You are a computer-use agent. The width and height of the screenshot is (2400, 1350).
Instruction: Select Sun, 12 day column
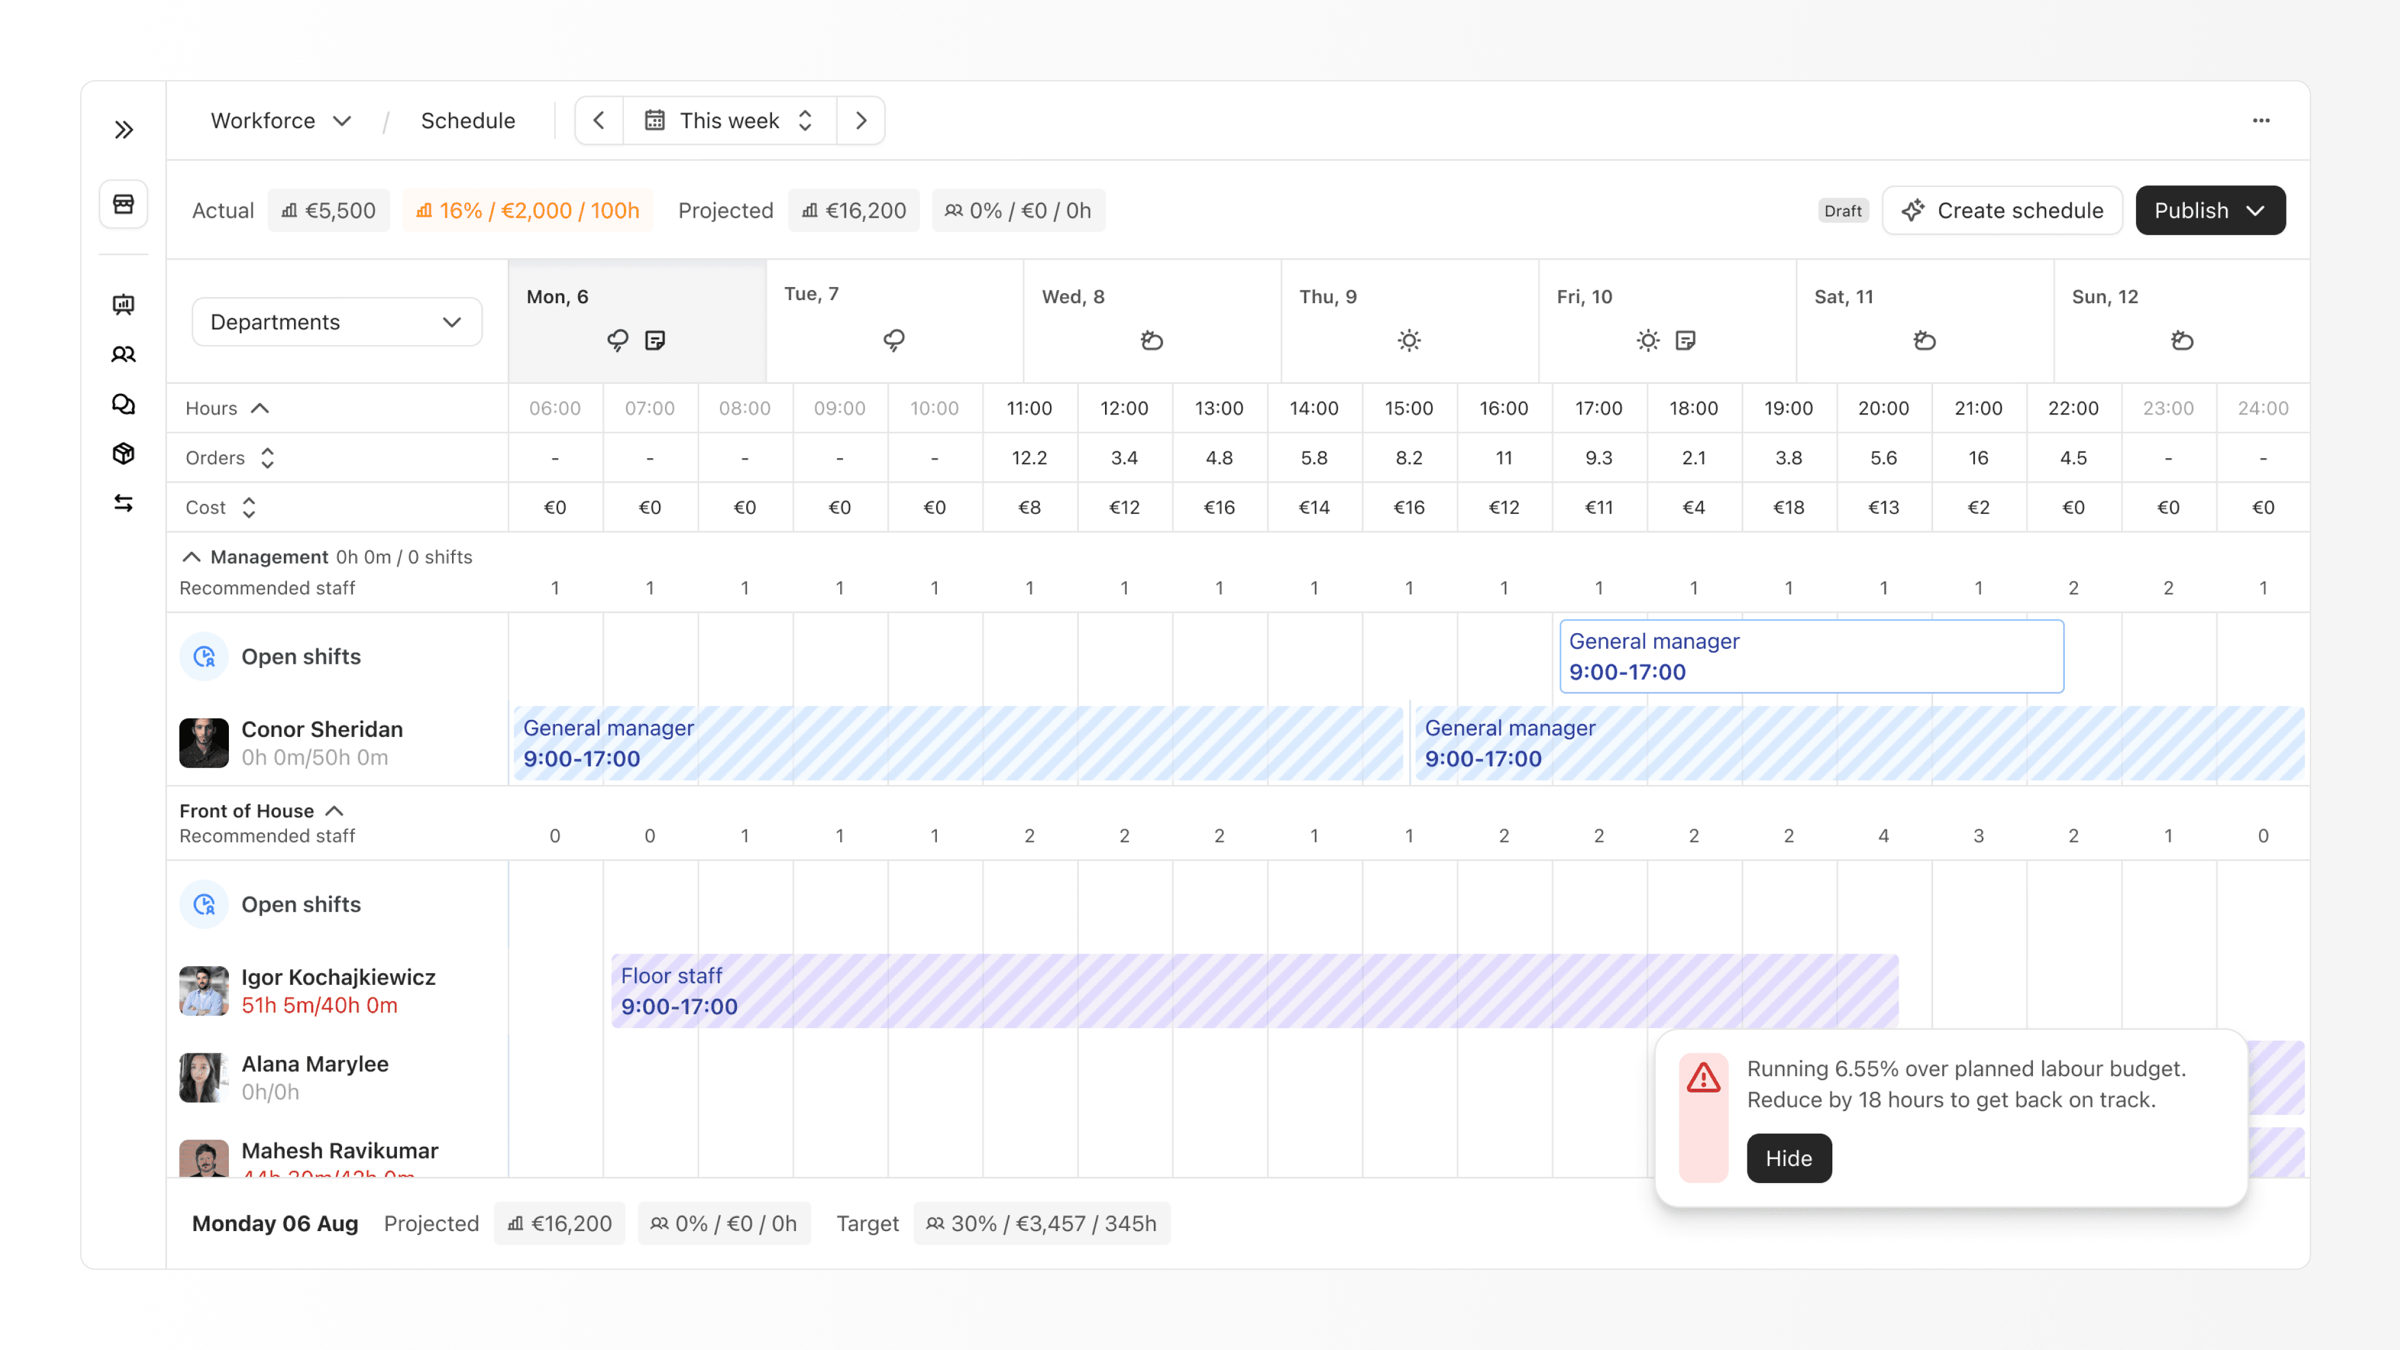click(x=2182, y=321)
